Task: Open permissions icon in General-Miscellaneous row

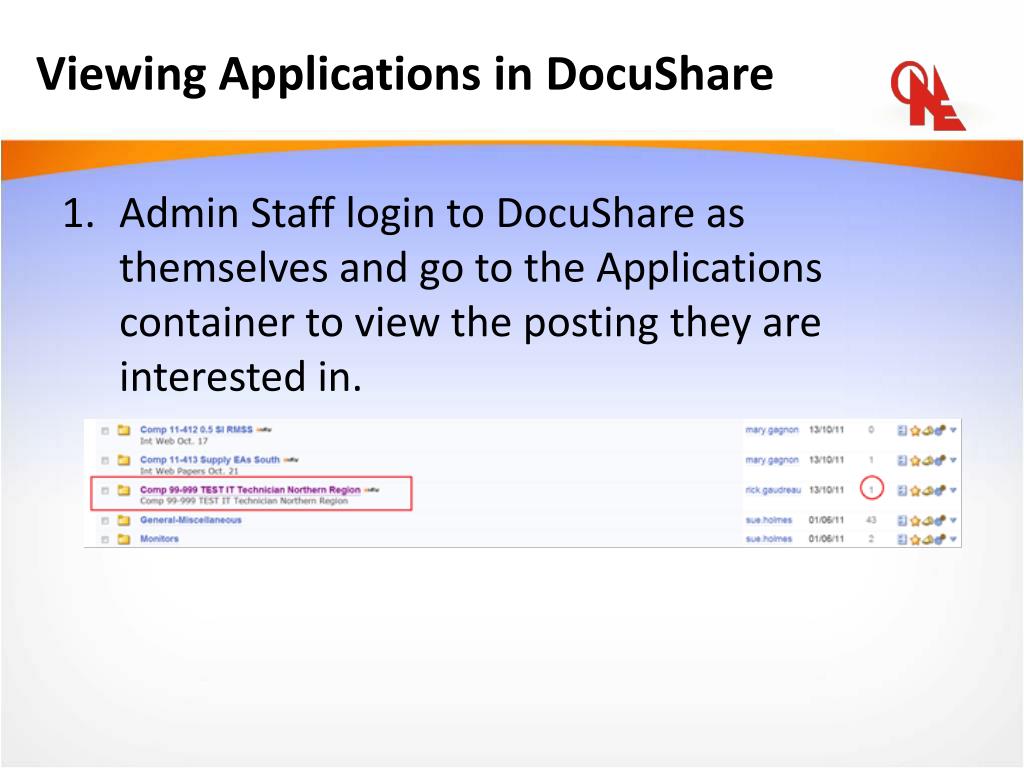Action: [940, 520]
